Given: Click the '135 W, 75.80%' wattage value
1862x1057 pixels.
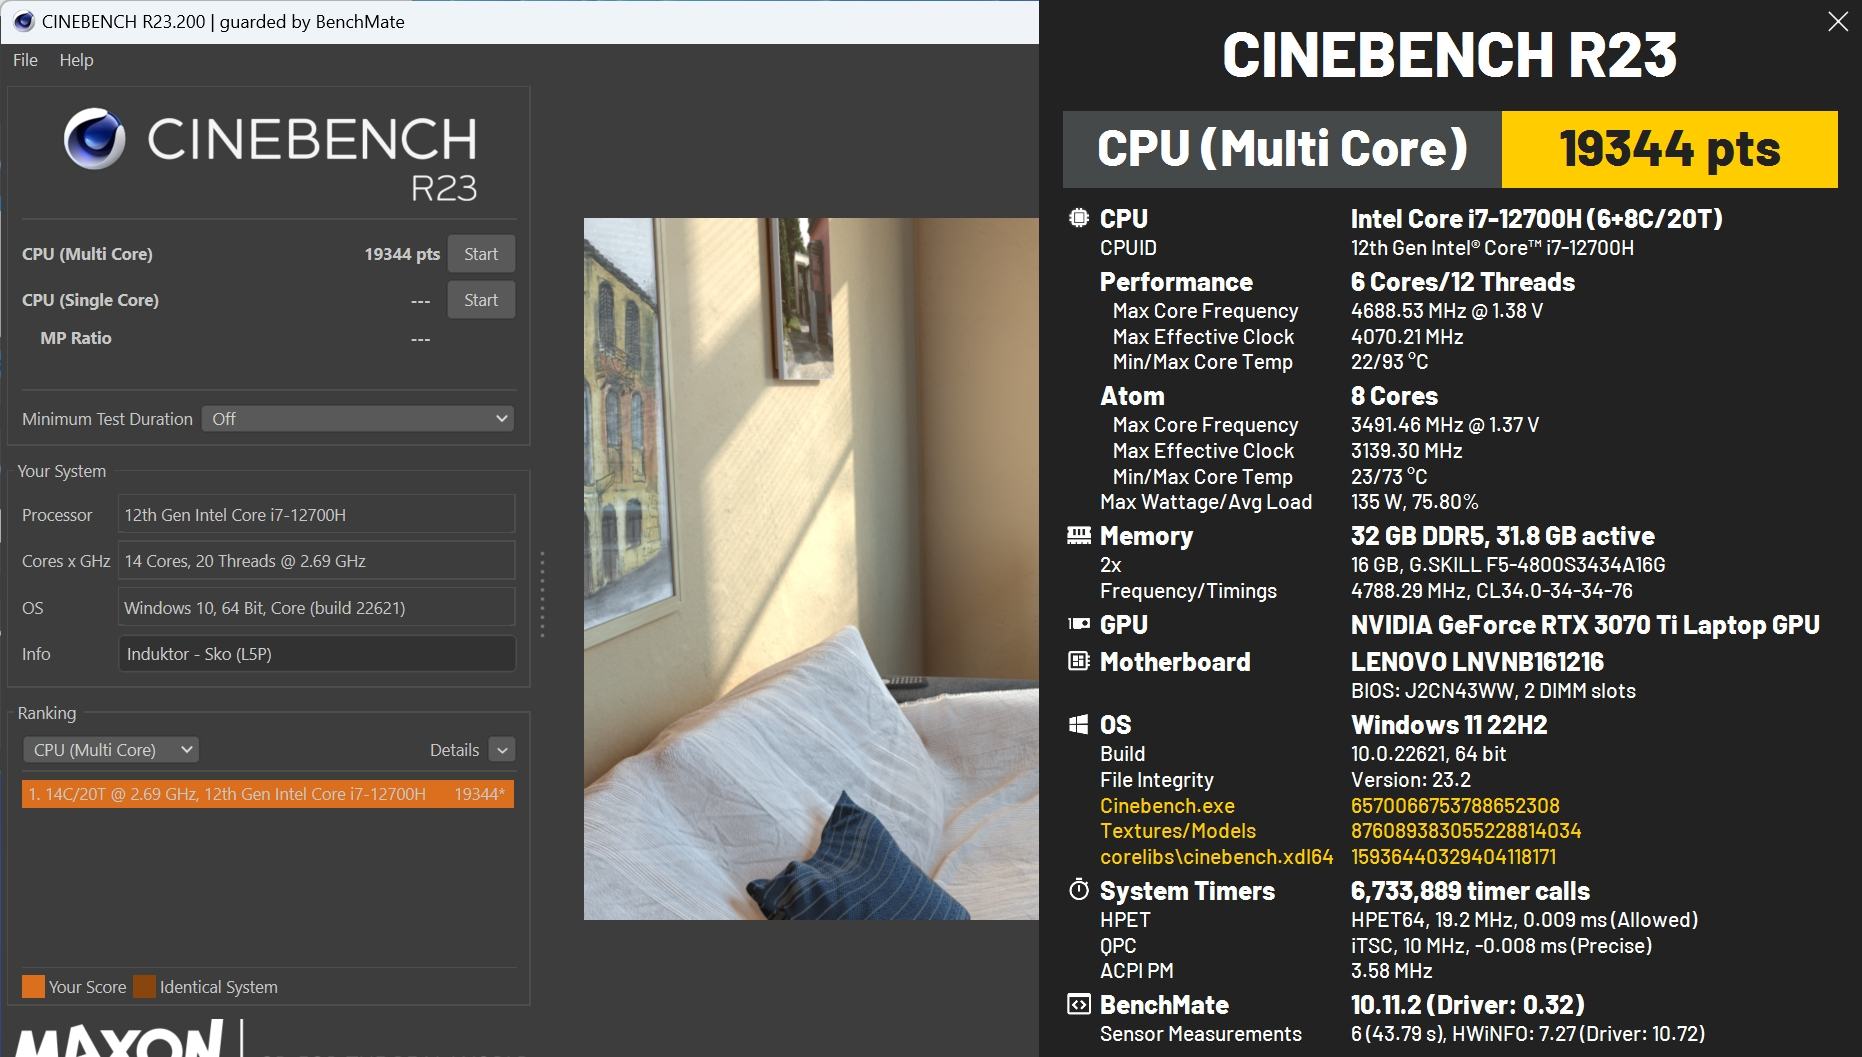Looking at the screenshot, I should pos(1414,502).
